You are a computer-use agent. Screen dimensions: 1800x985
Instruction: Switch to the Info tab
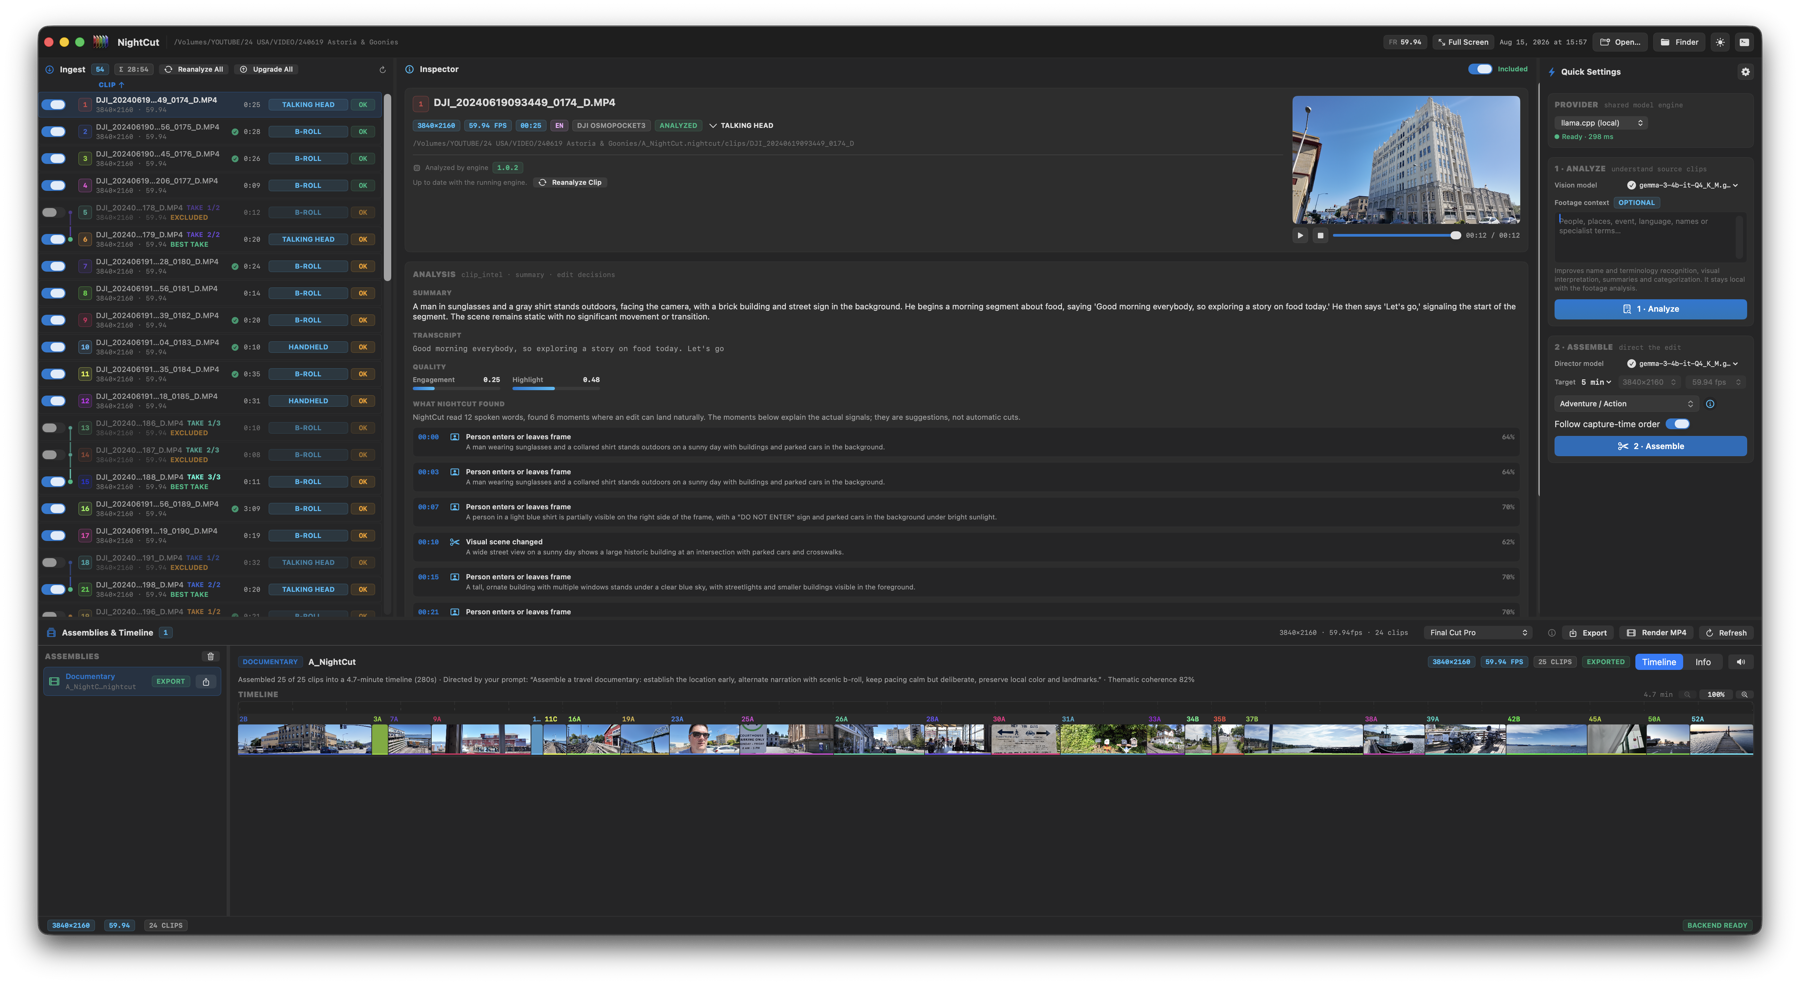[x=1703, y=663]
